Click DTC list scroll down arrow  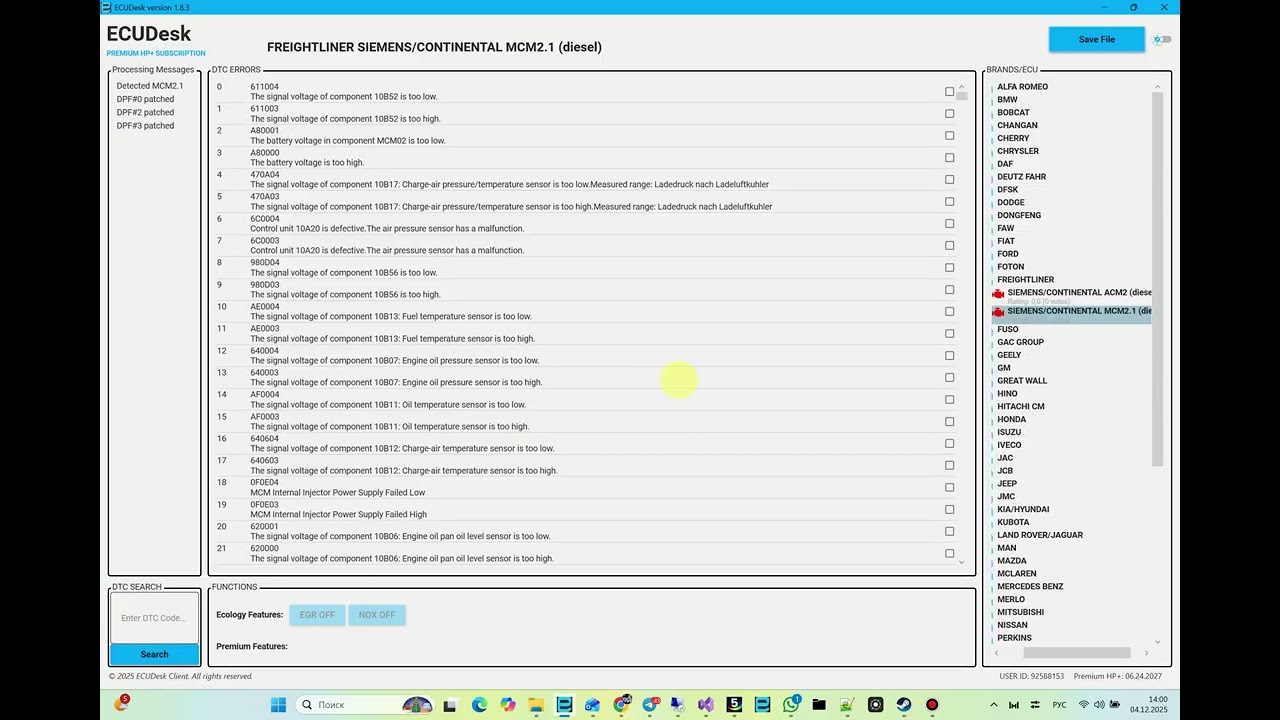pos(962,562)
